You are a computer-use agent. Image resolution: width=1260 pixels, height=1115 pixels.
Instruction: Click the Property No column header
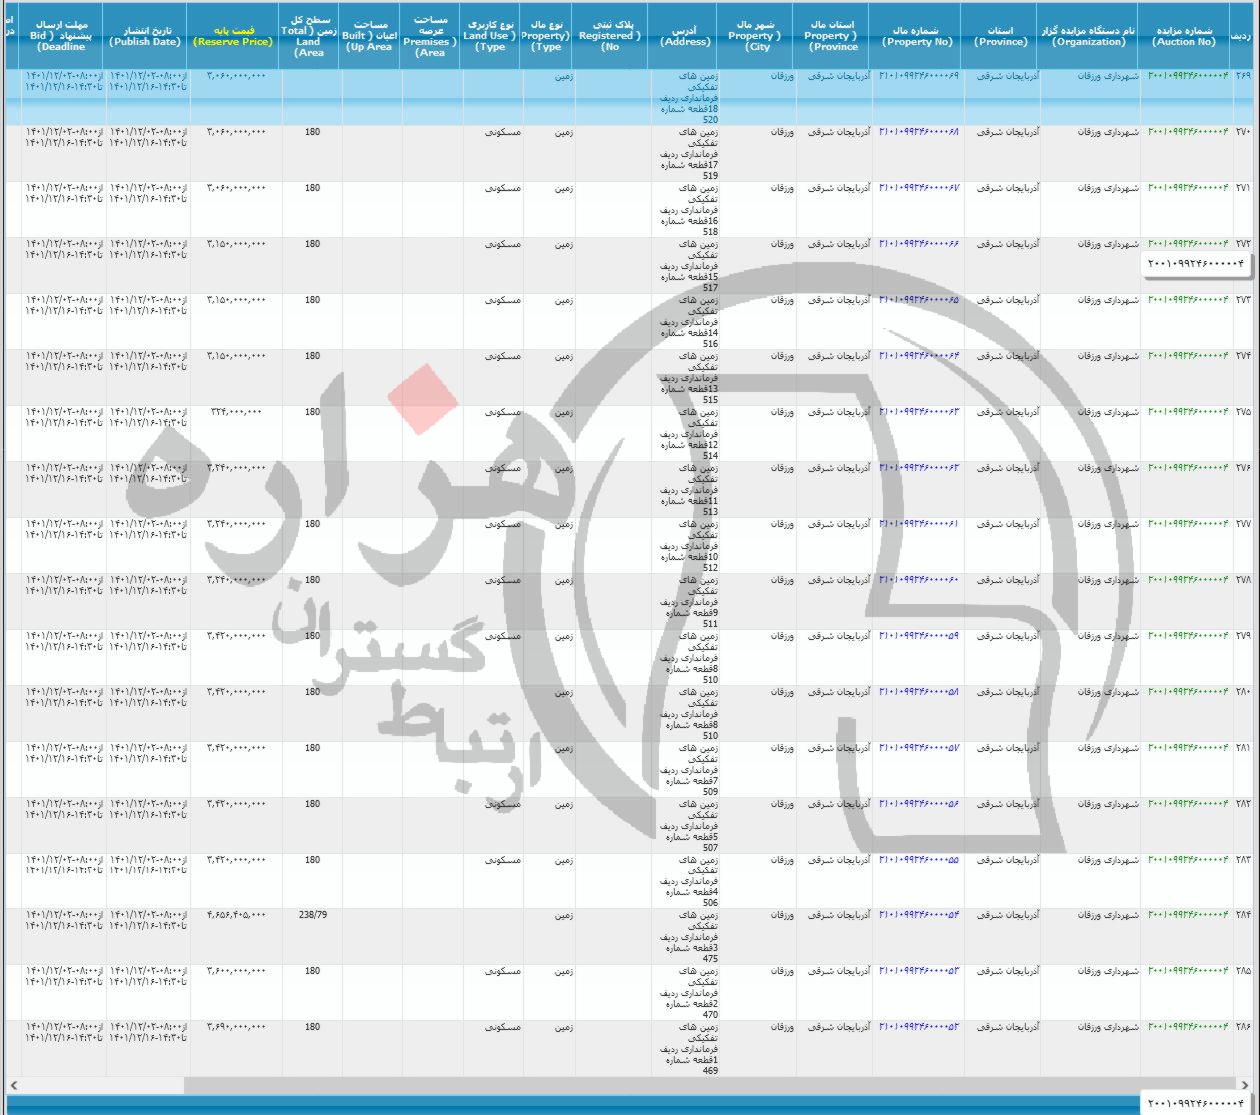[917, 36]
